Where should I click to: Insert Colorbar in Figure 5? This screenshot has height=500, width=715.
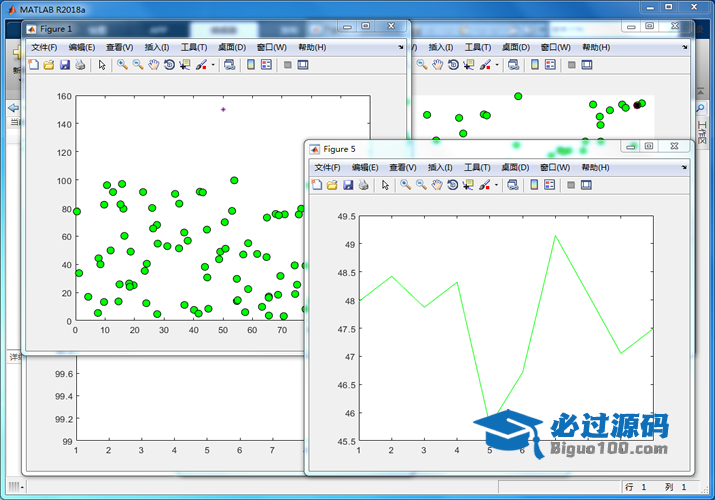[534, 185]
